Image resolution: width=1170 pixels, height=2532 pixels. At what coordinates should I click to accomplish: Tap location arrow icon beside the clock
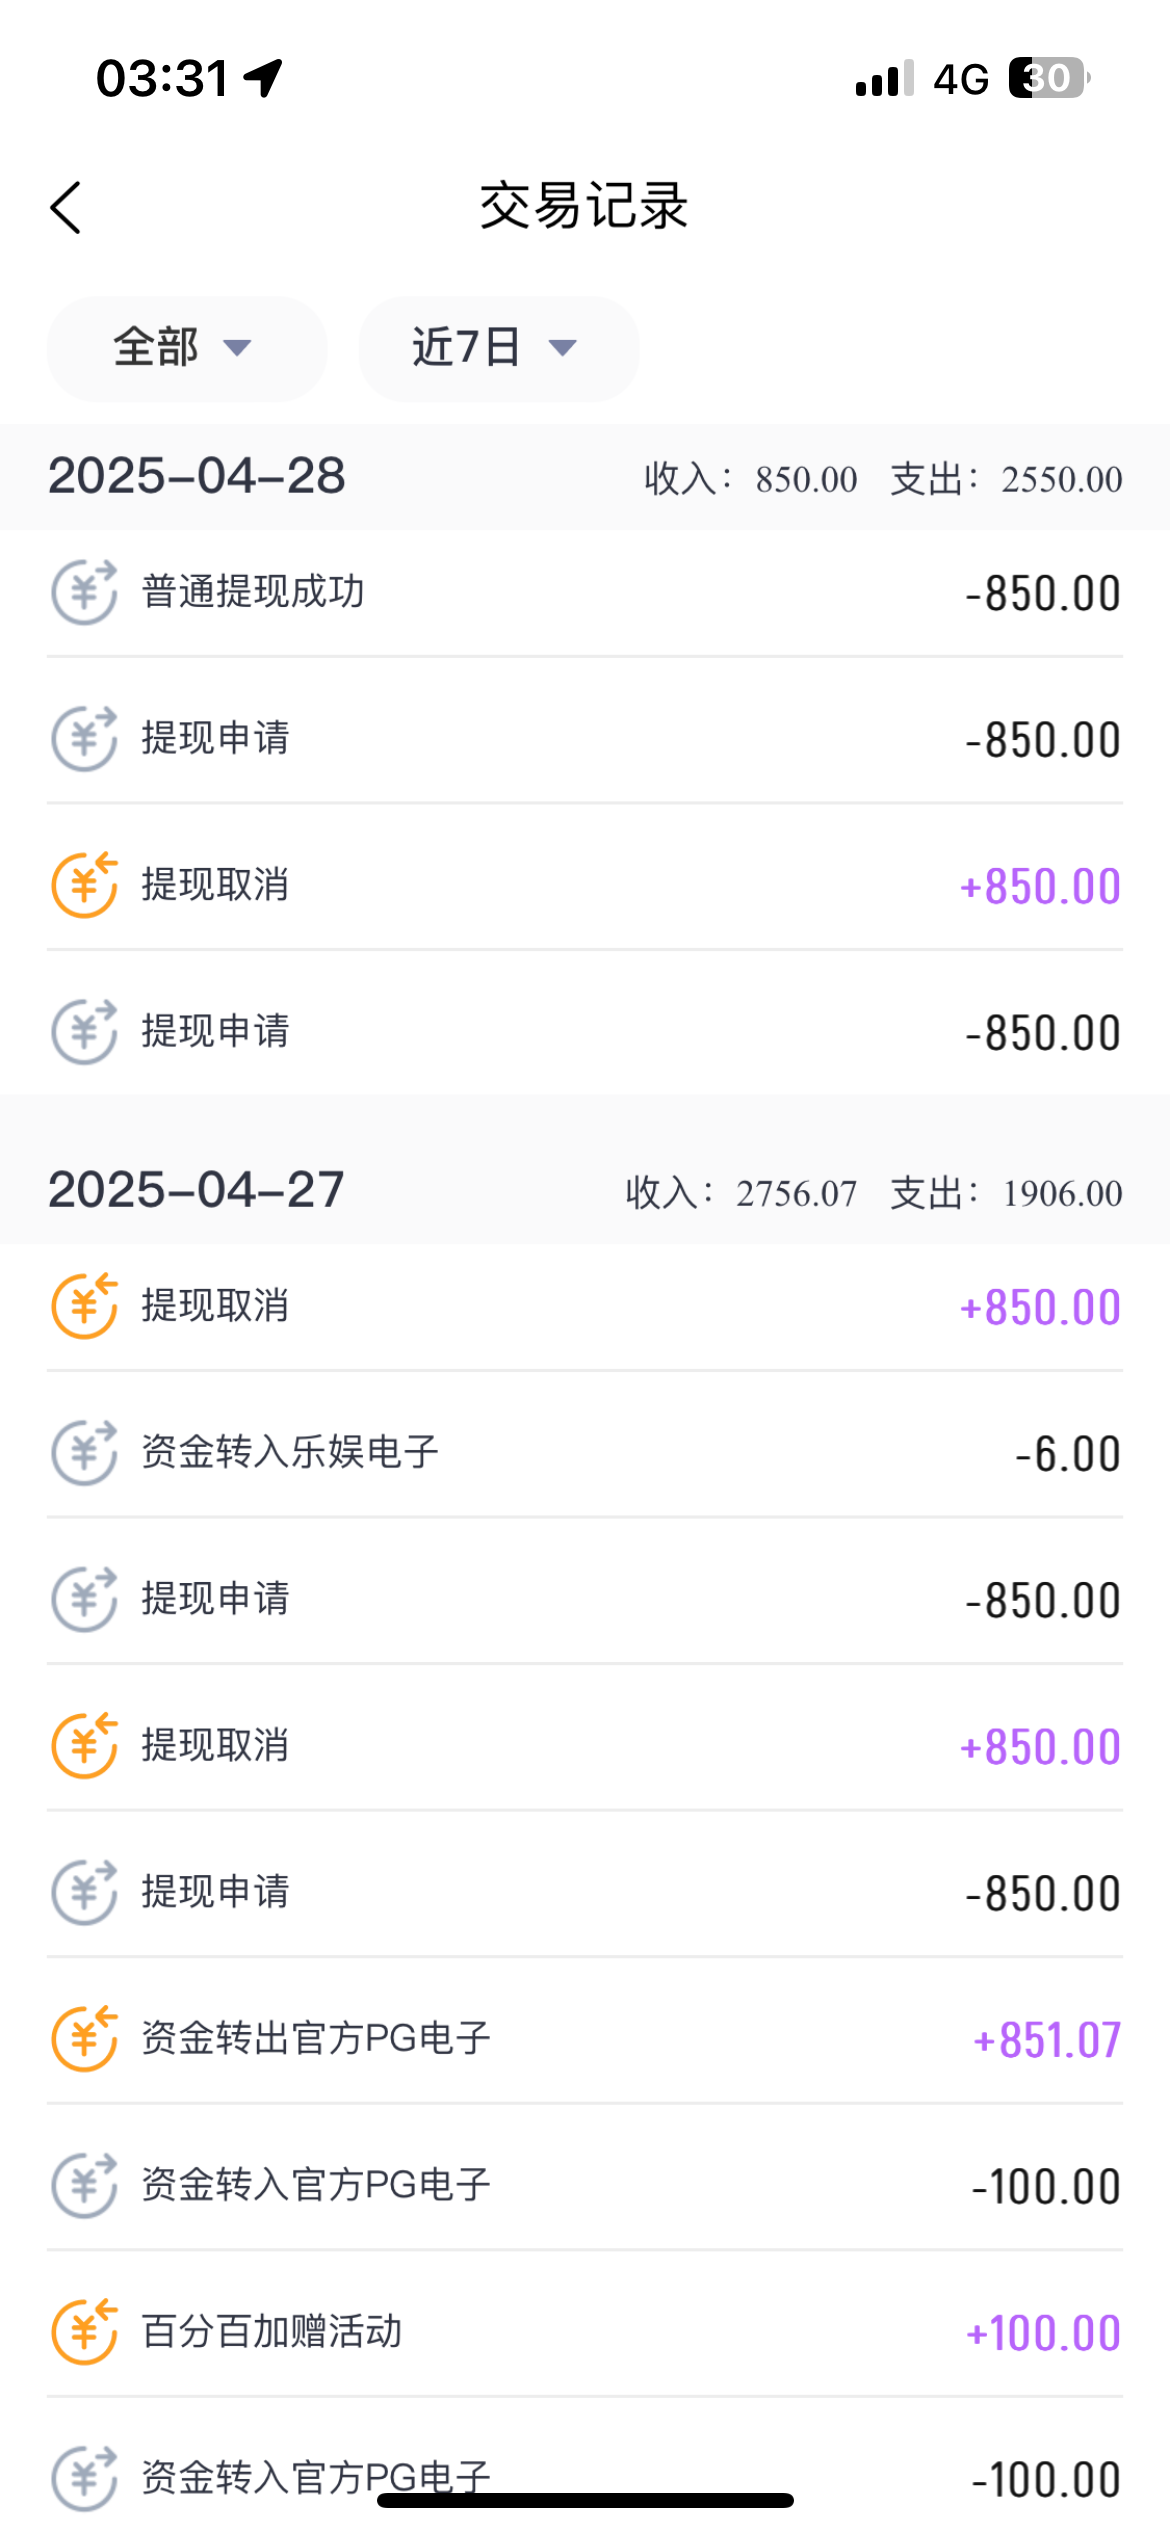click(263, 78)
